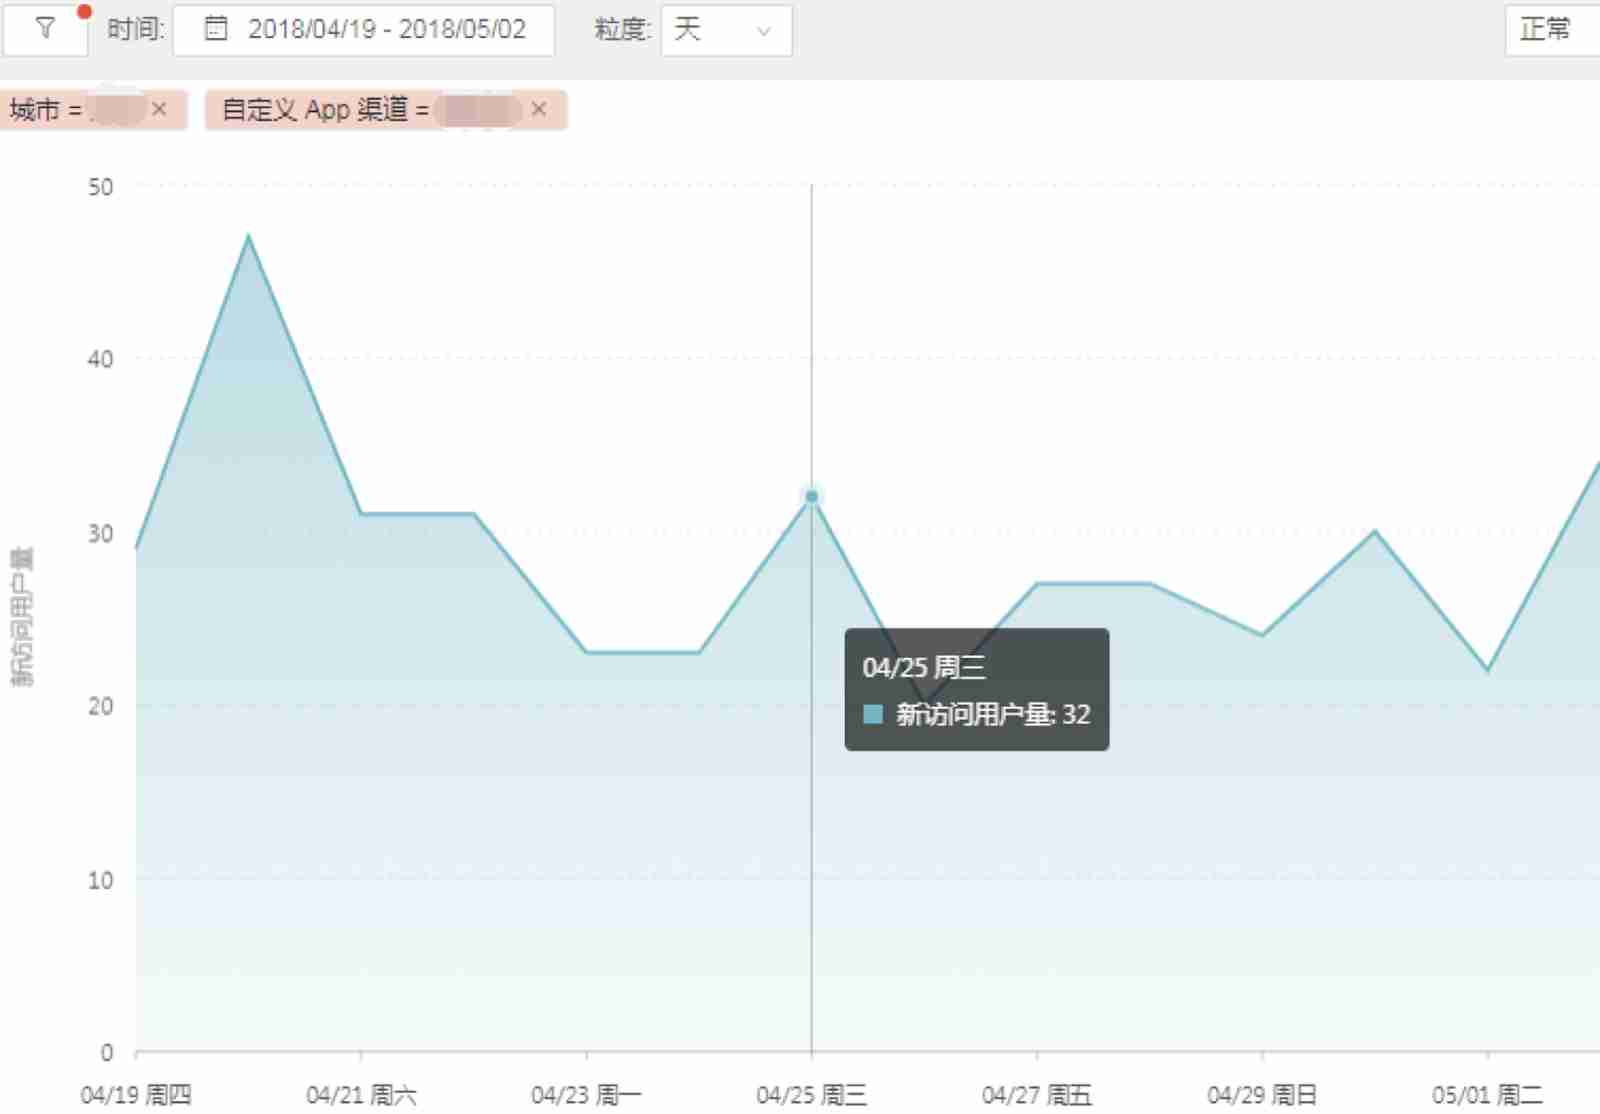Click the tooltip text 新访问用户量: 32
Screen dimensions: 1600x1114
click(993, 714)
